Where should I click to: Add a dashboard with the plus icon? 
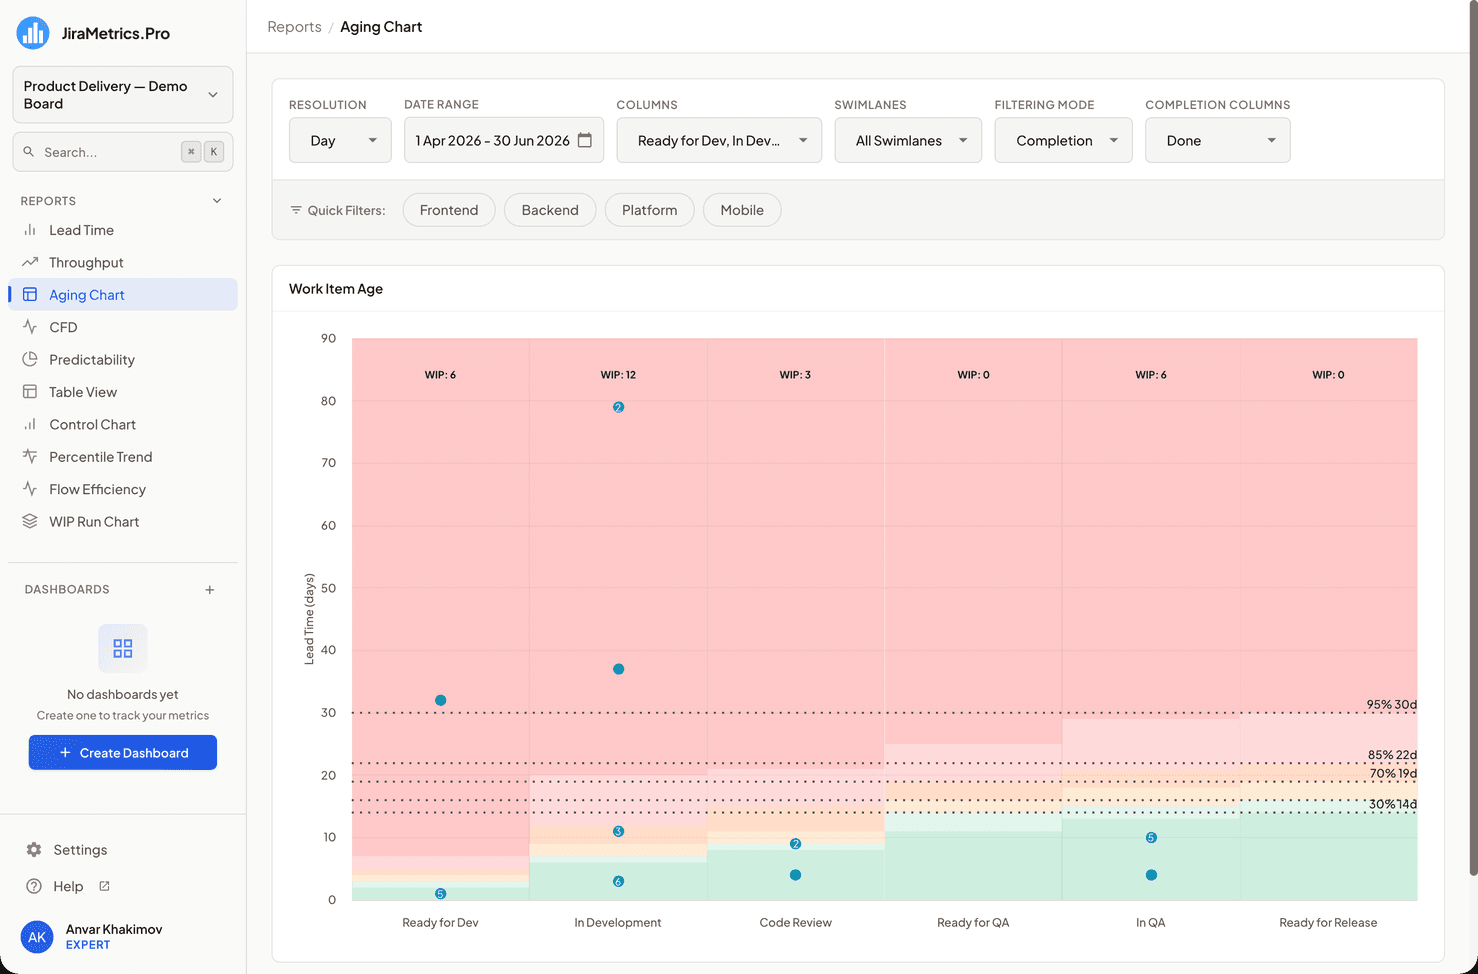(x=210, y=590)
